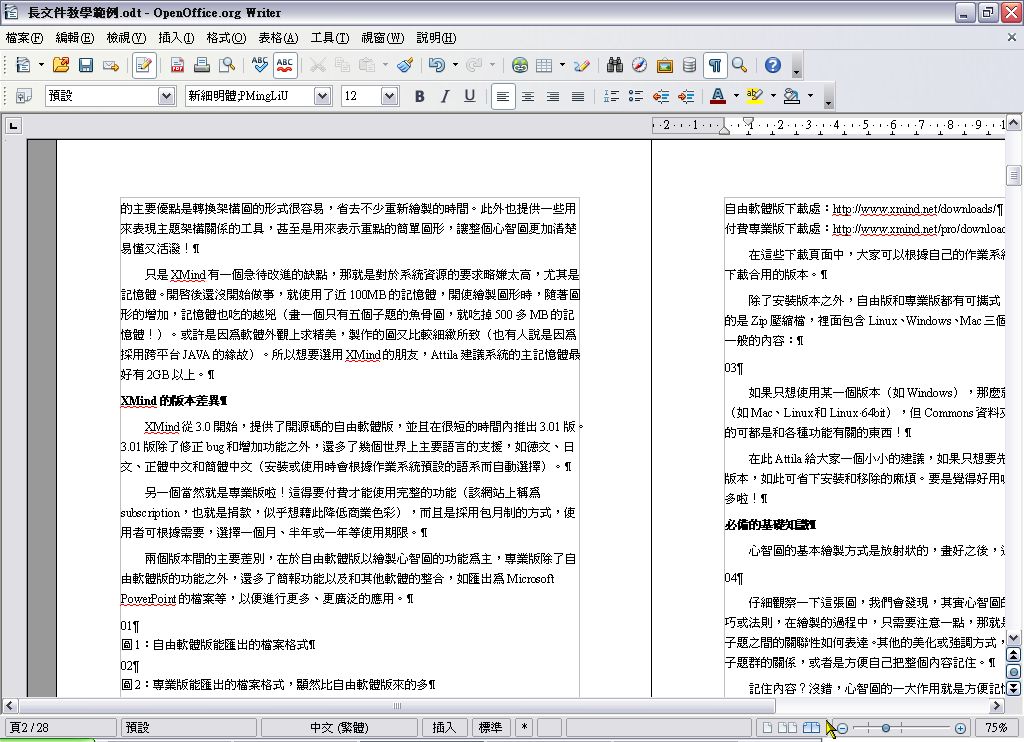
Task: Toggle AutoSpellcheck ABC icon
Action: [285, 65]
